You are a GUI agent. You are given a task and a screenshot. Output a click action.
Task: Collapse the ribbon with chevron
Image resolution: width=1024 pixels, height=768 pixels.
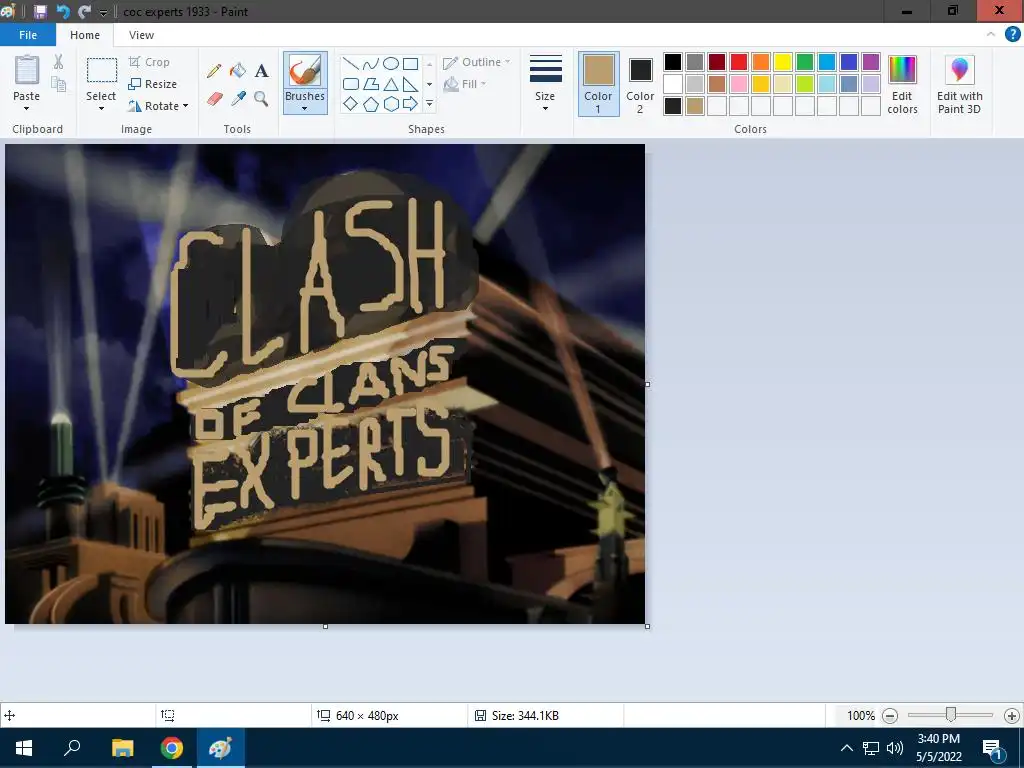coord(991,35)
